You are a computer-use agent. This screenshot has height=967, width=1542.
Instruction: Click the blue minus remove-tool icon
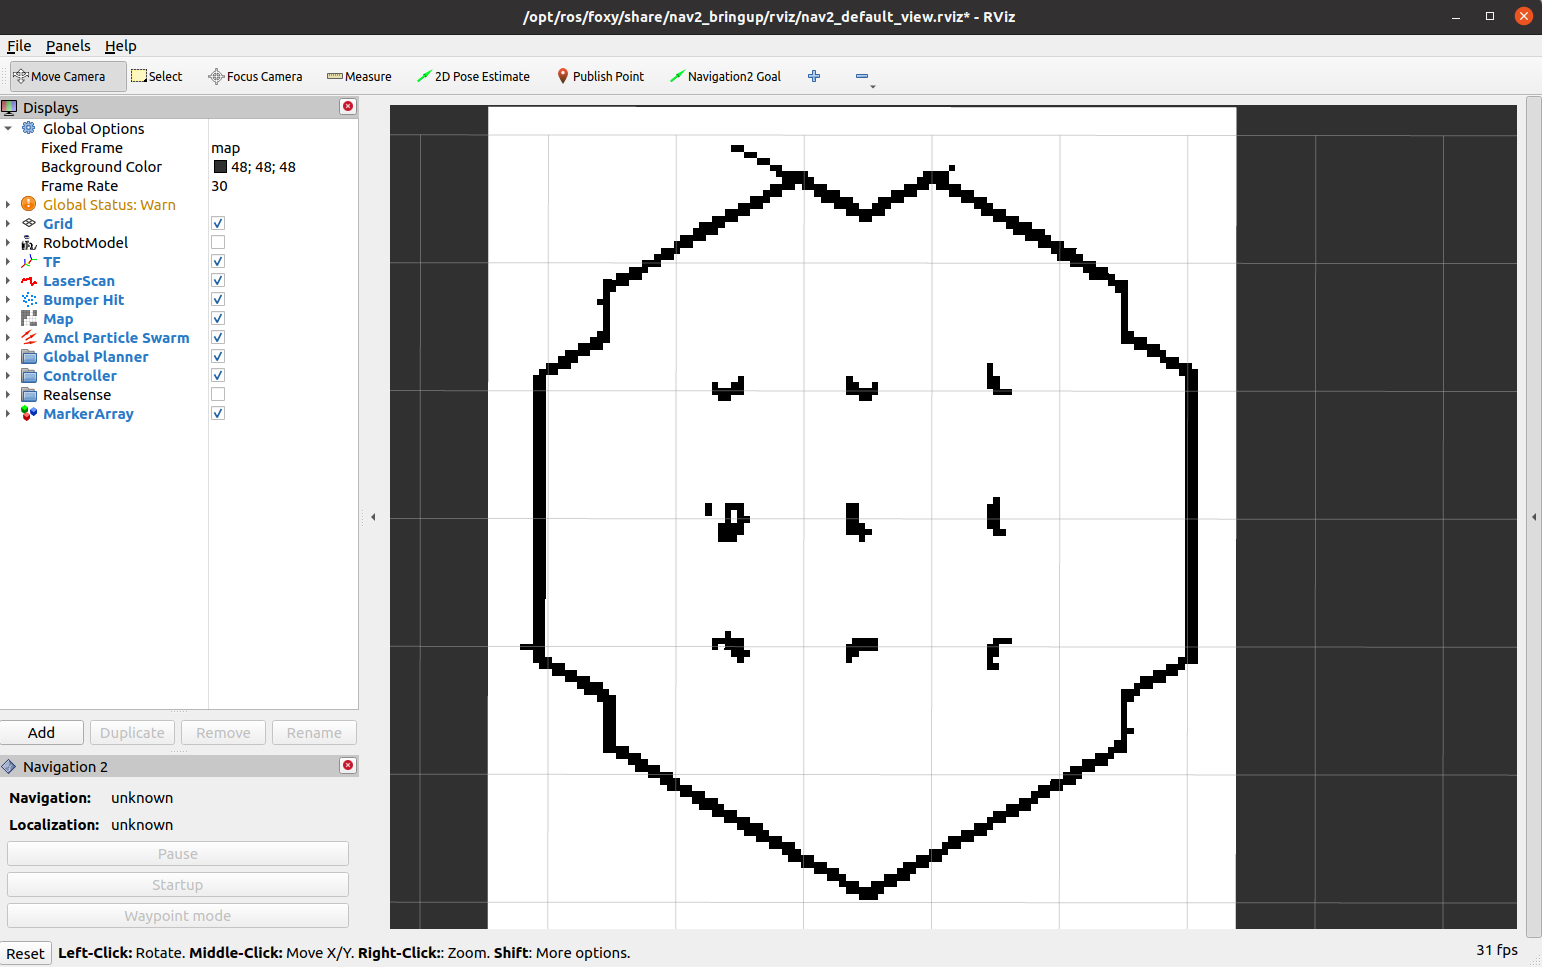(862, 76)
